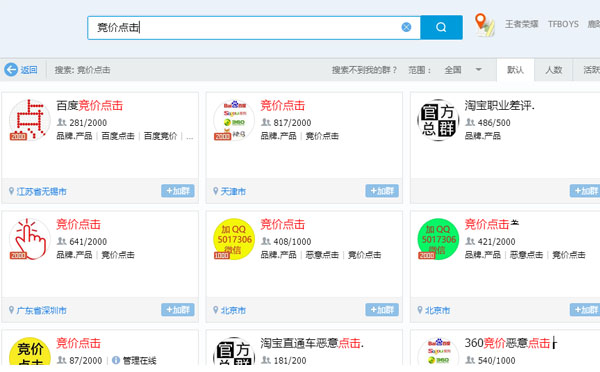
Task: Click 搜索不到我的群？ link
Action: (x=364, y=70)
